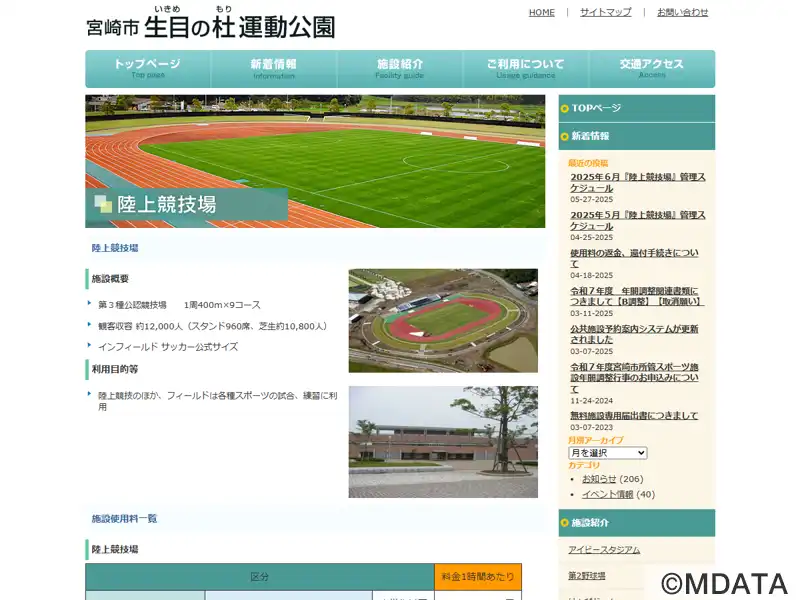Viewport: 800px width, 600px height.
Task: Click the 05-27-2025 post date
Action: point(592,199)
